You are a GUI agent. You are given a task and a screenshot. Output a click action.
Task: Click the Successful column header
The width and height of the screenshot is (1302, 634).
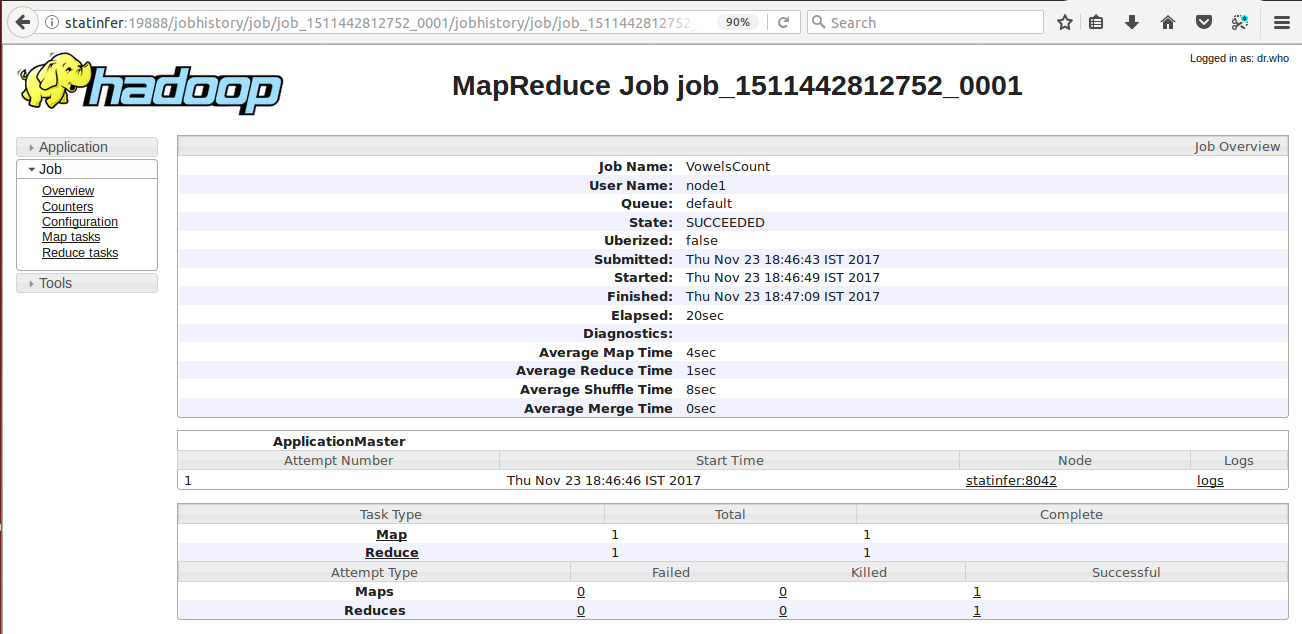point(1126,573)
